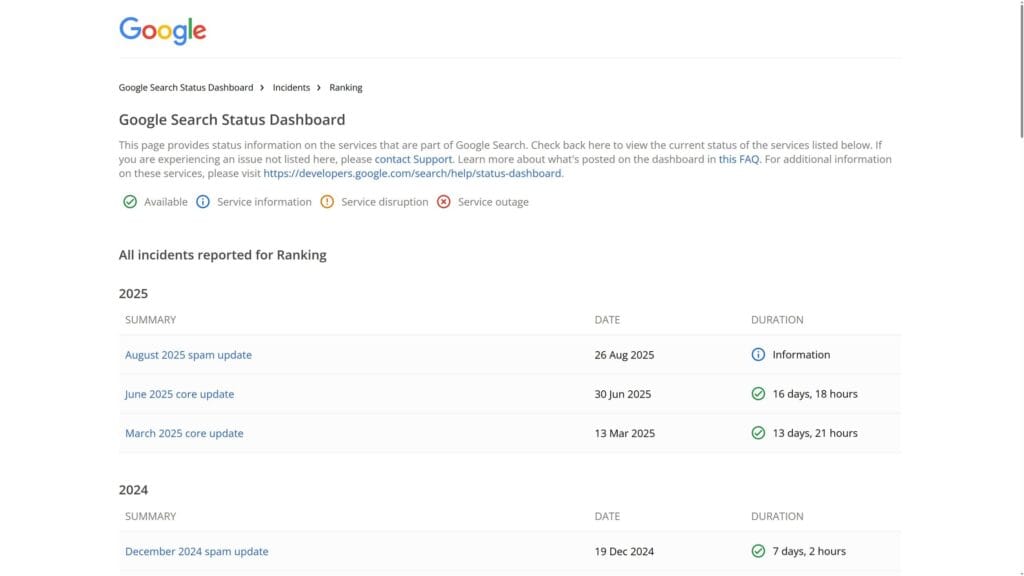Click the green Available legend icon
1024x576 pixels.
(130, 202)
